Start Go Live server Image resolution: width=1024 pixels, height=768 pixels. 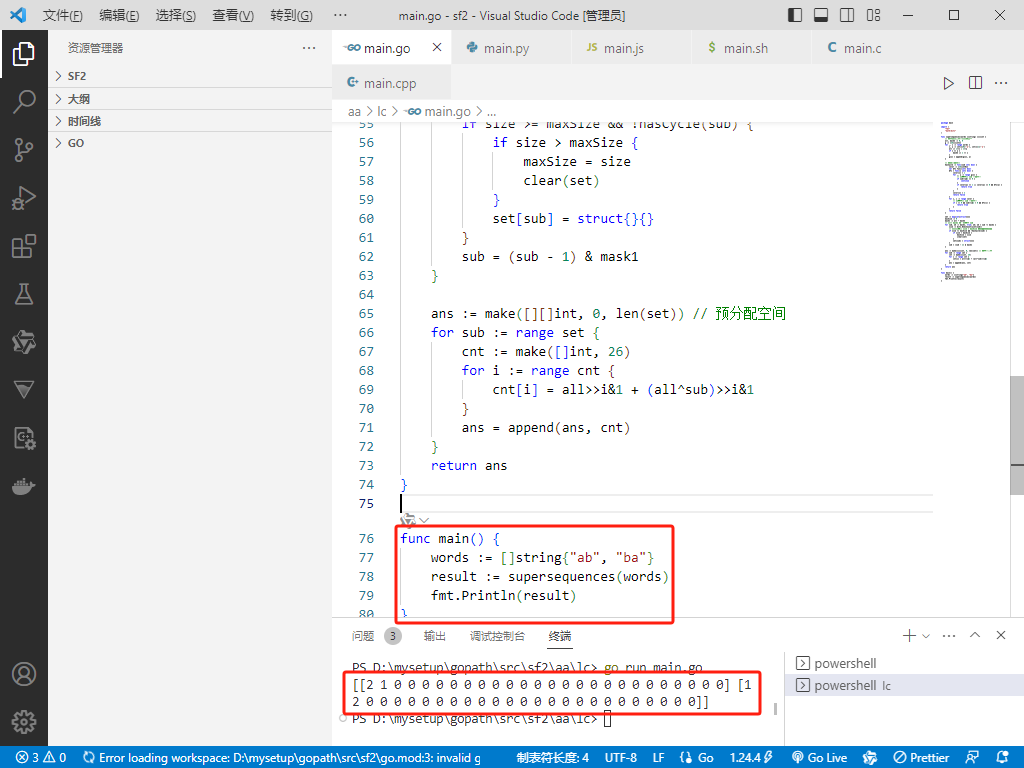[x=819, y=758]
